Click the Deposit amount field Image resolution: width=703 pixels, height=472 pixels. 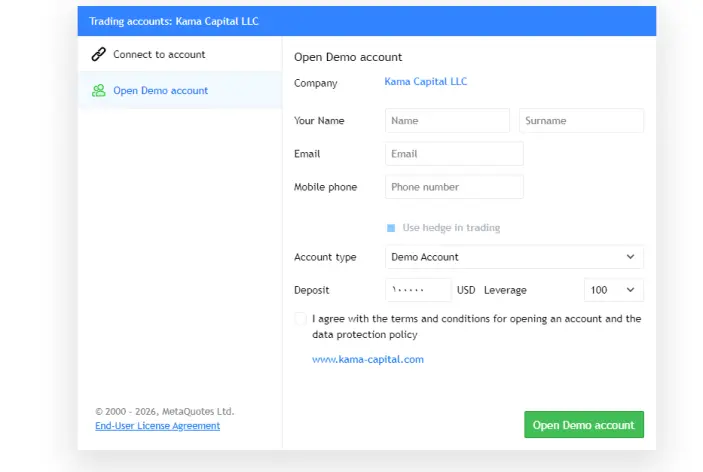point(418,290)
